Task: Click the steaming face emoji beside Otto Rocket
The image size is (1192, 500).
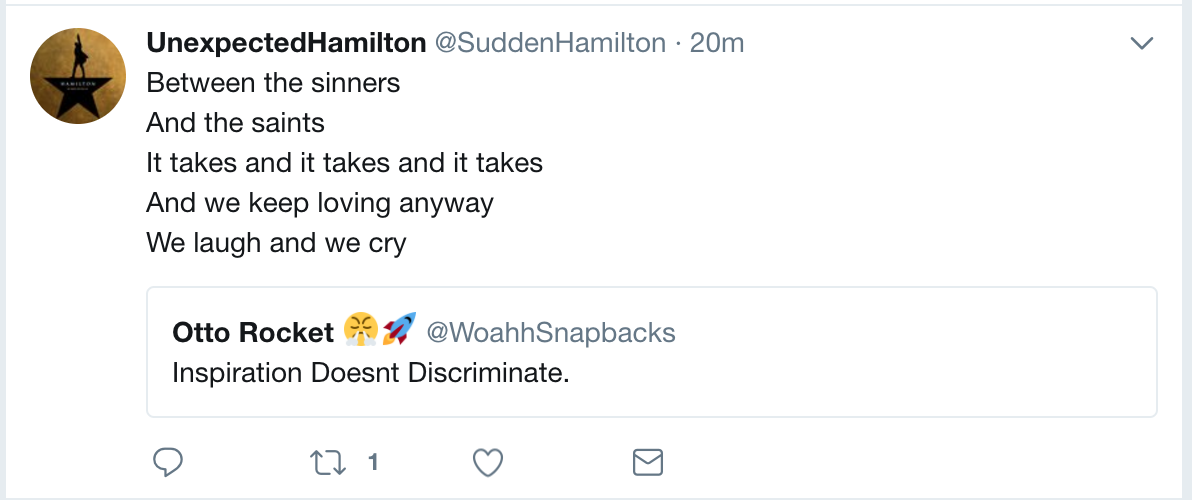Action: pos(359,329)
